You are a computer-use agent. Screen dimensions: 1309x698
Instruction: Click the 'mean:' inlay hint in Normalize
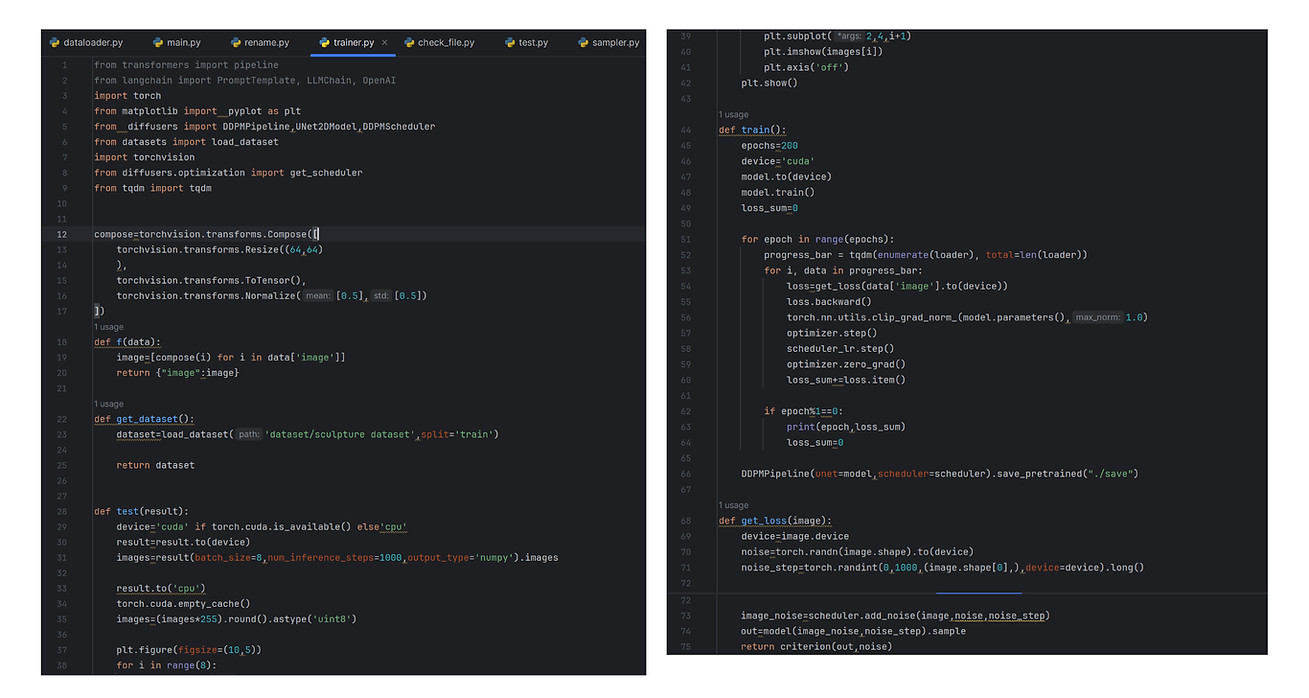(318, 296)
